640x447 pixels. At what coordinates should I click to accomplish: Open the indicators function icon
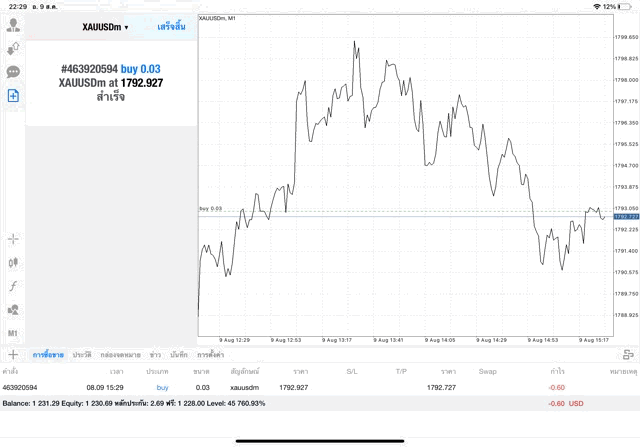click(x=13, y=286)
